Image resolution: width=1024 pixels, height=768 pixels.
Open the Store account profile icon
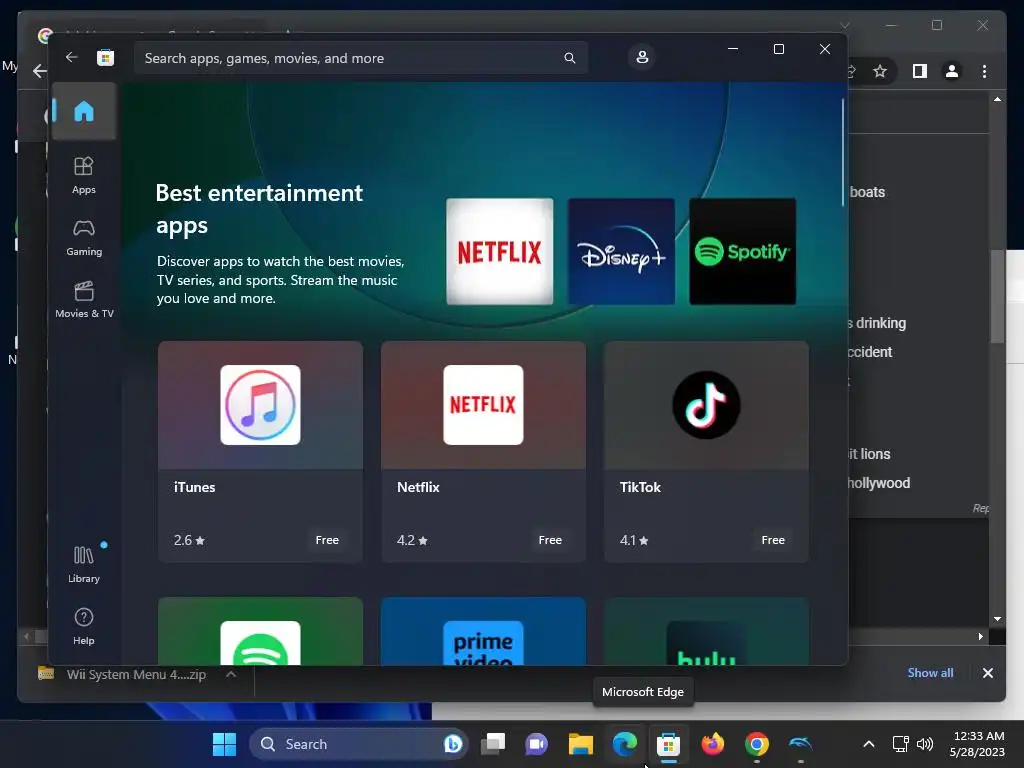click(642, 57)
